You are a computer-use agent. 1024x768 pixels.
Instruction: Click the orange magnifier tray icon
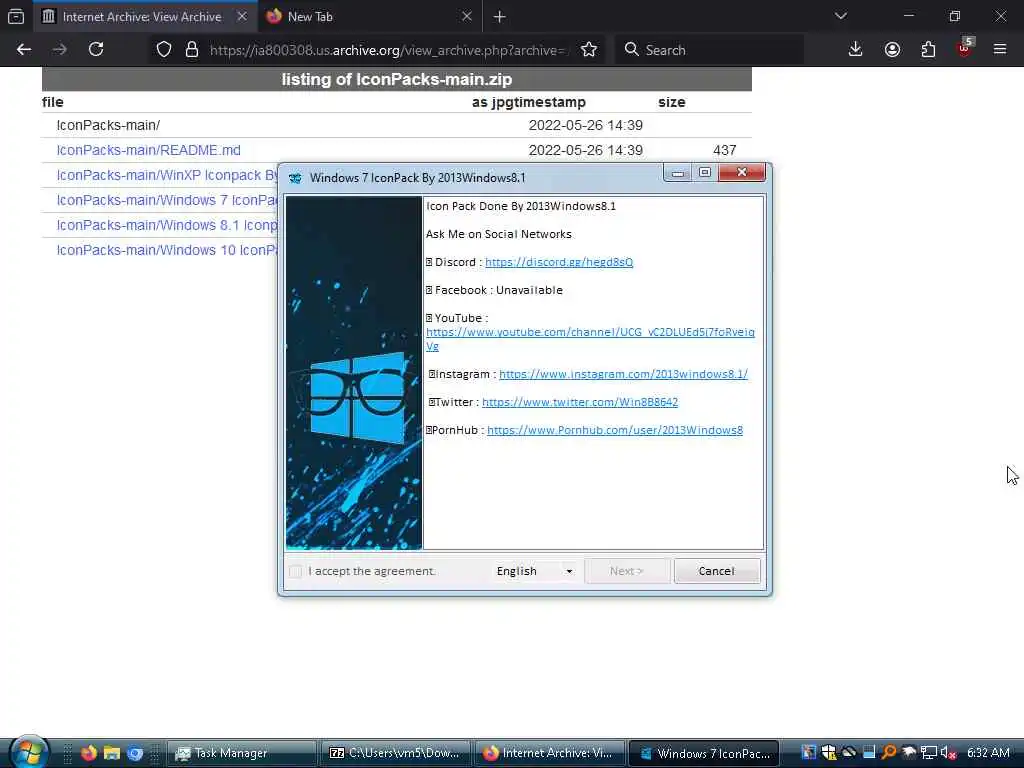point(889,753)
